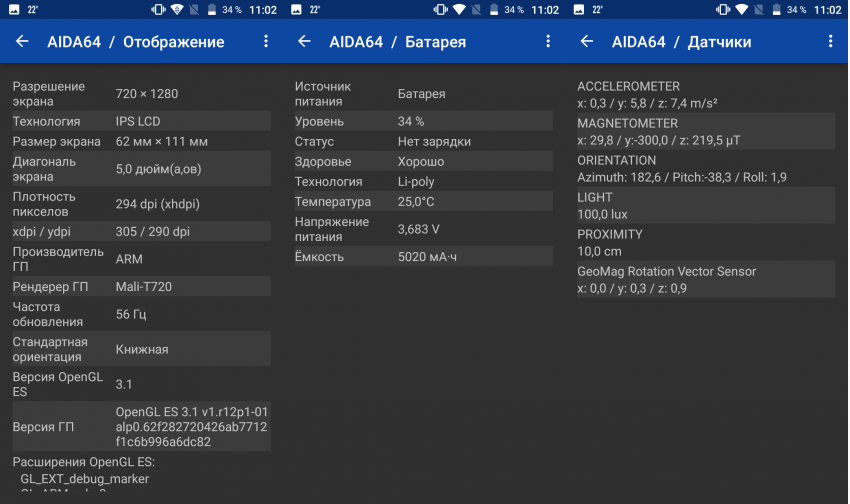850x504 pixels.
Task: Select the Температура 25,0°C row
Action: point(424,201)
